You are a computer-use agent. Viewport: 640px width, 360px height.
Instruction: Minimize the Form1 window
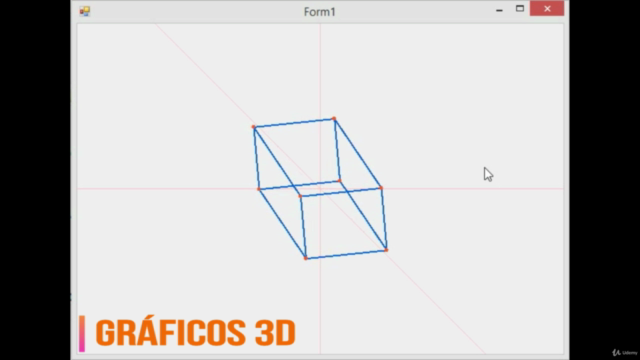coord(499,9)
